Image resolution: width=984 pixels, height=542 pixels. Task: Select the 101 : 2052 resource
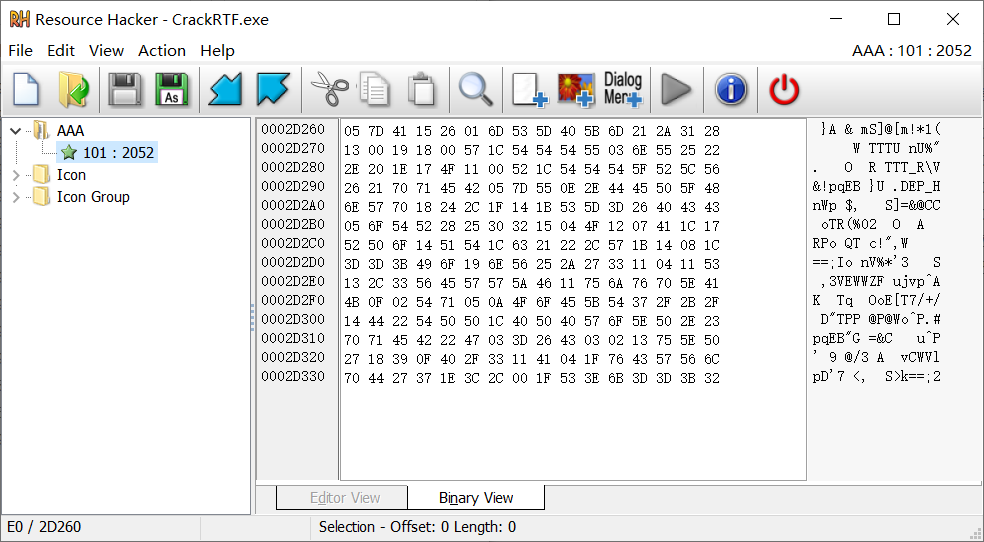point(119,152)
